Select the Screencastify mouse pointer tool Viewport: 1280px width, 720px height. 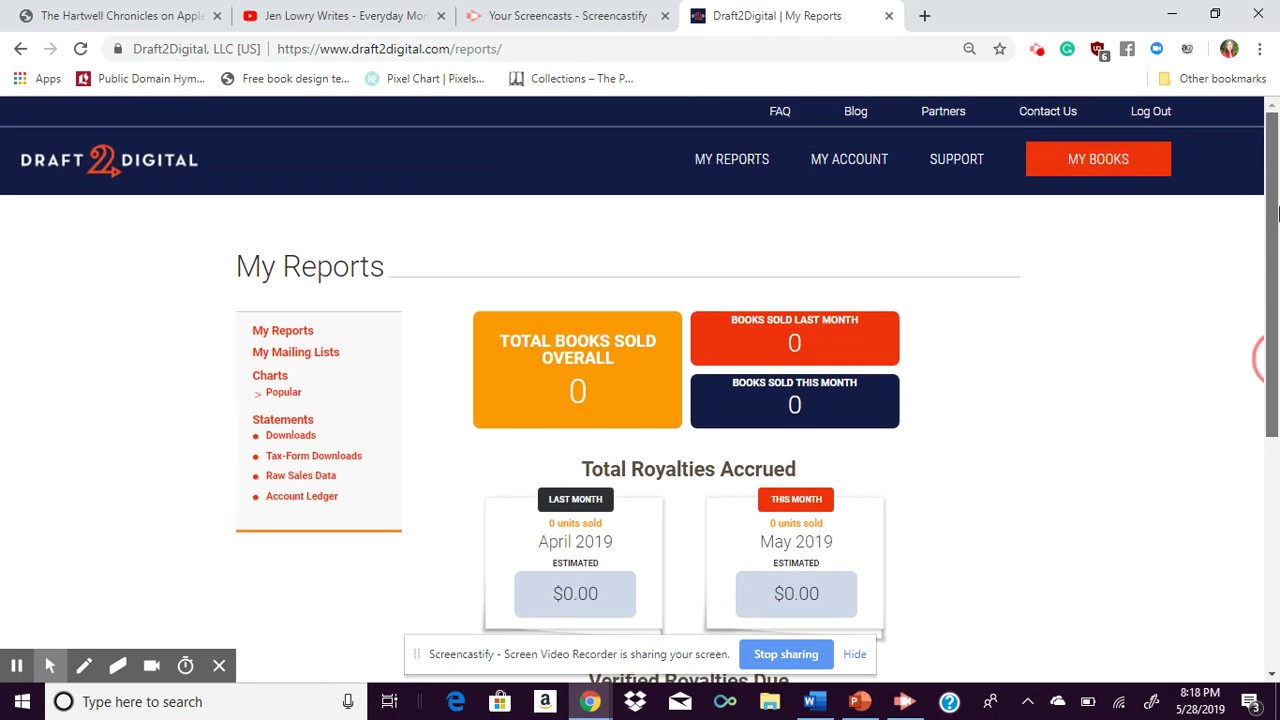pyautogui.click(x=50, y=666)
